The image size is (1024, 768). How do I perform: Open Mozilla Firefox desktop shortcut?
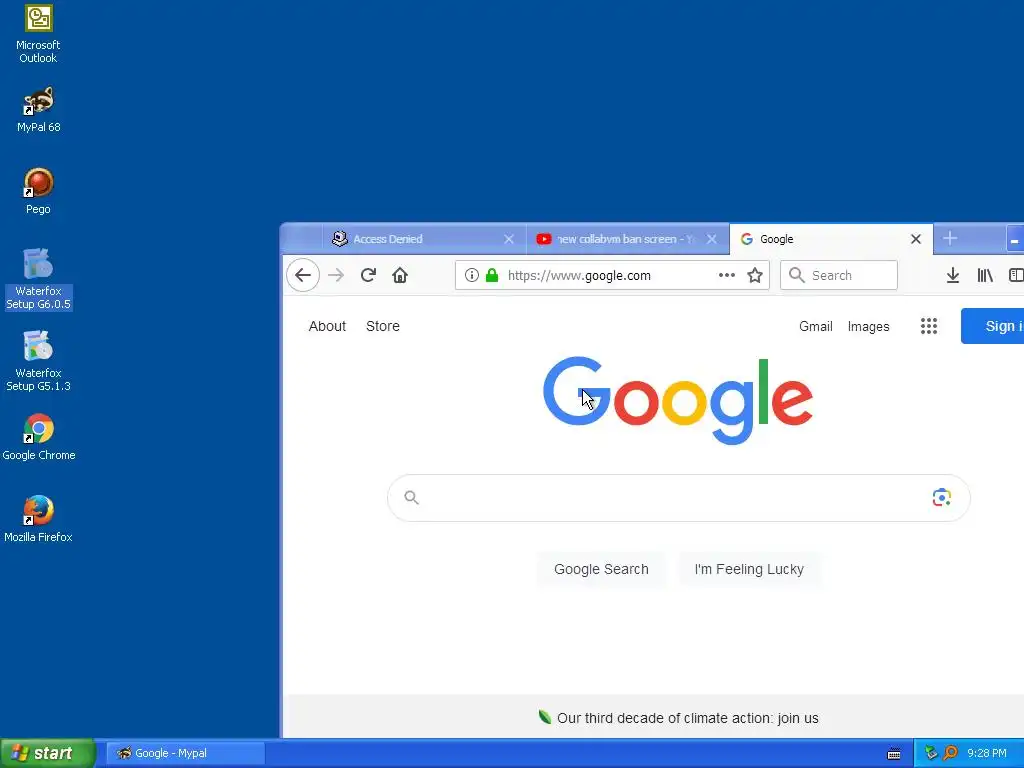pos(38,519)
